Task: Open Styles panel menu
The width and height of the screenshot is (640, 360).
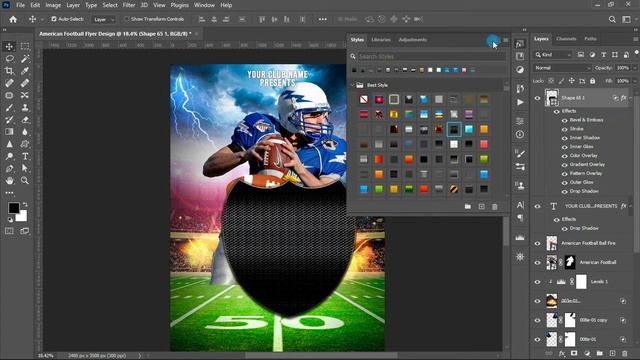Action: [506, 40]
